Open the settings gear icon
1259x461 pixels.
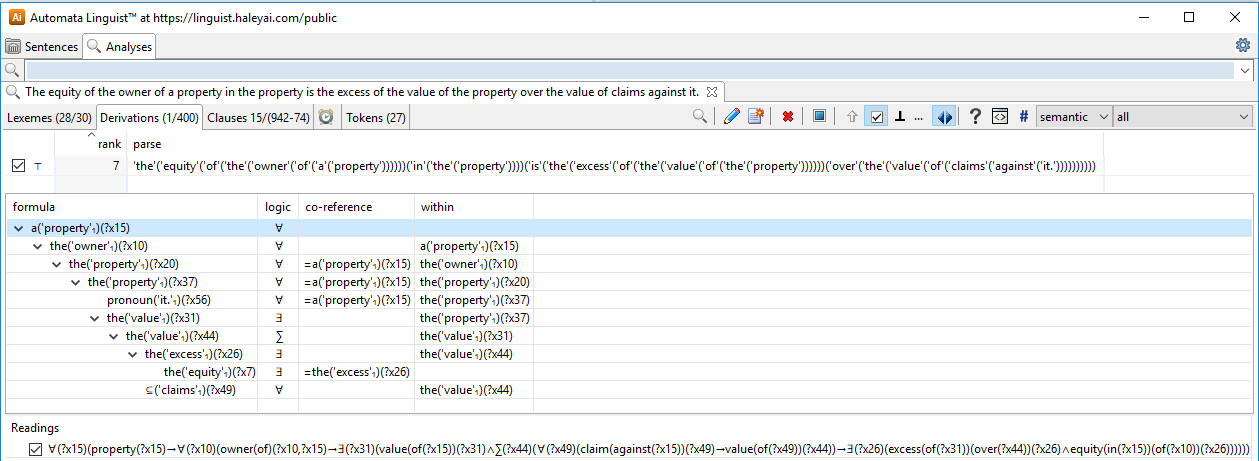(1242, 45)
